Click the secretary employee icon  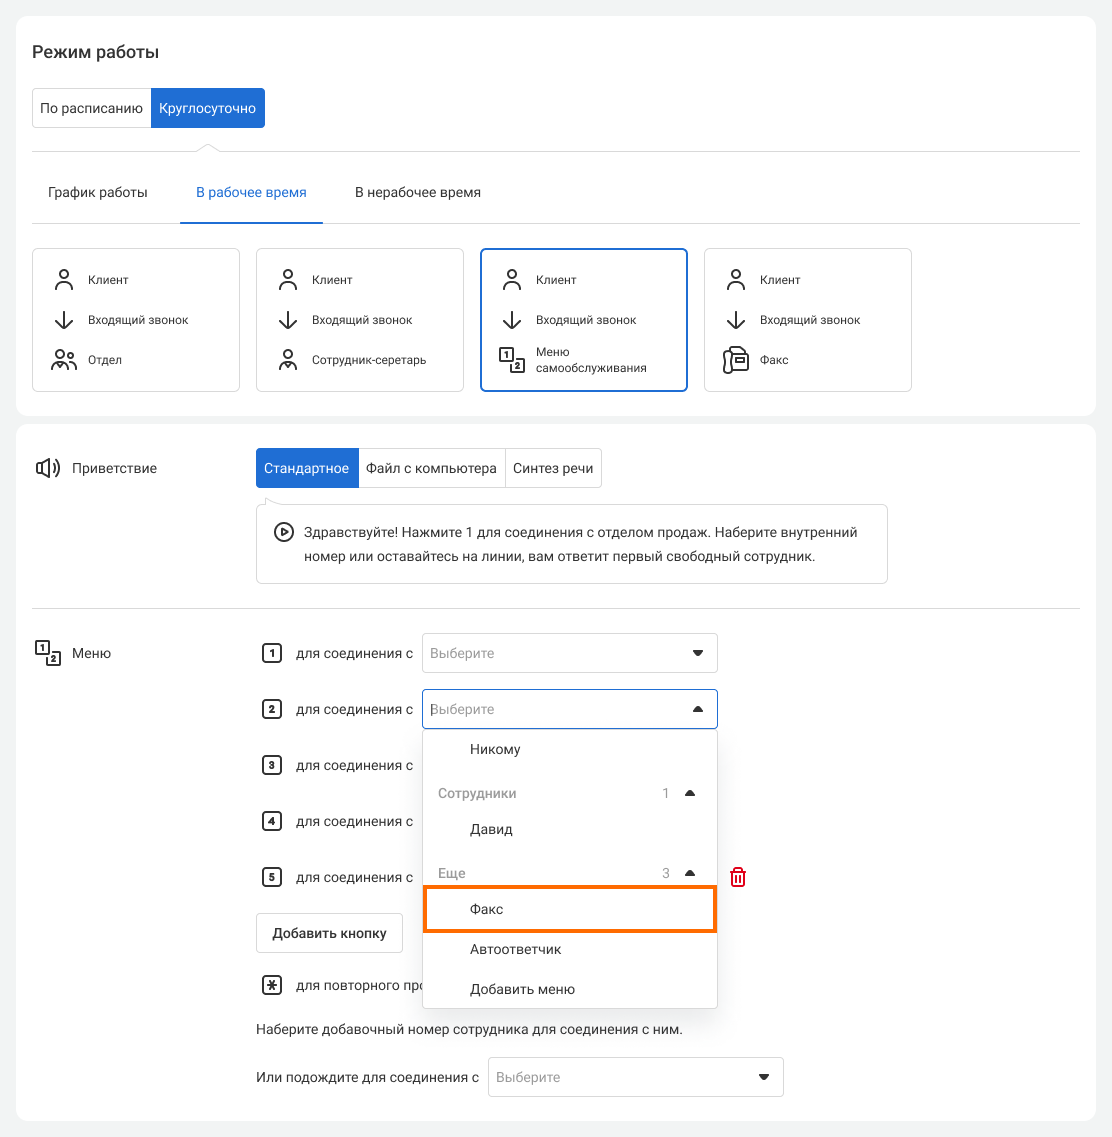pyautogui.click(x=288, y=360)
